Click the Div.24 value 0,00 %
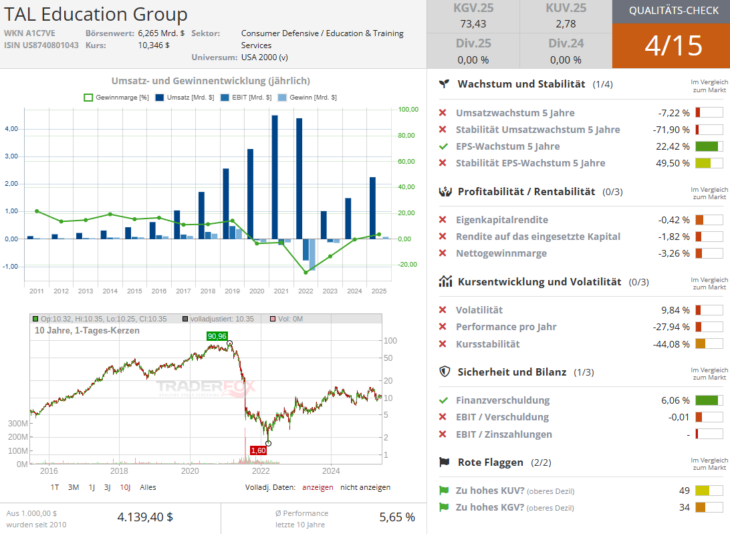Viewport: 730px width, 534px height. 566,60
